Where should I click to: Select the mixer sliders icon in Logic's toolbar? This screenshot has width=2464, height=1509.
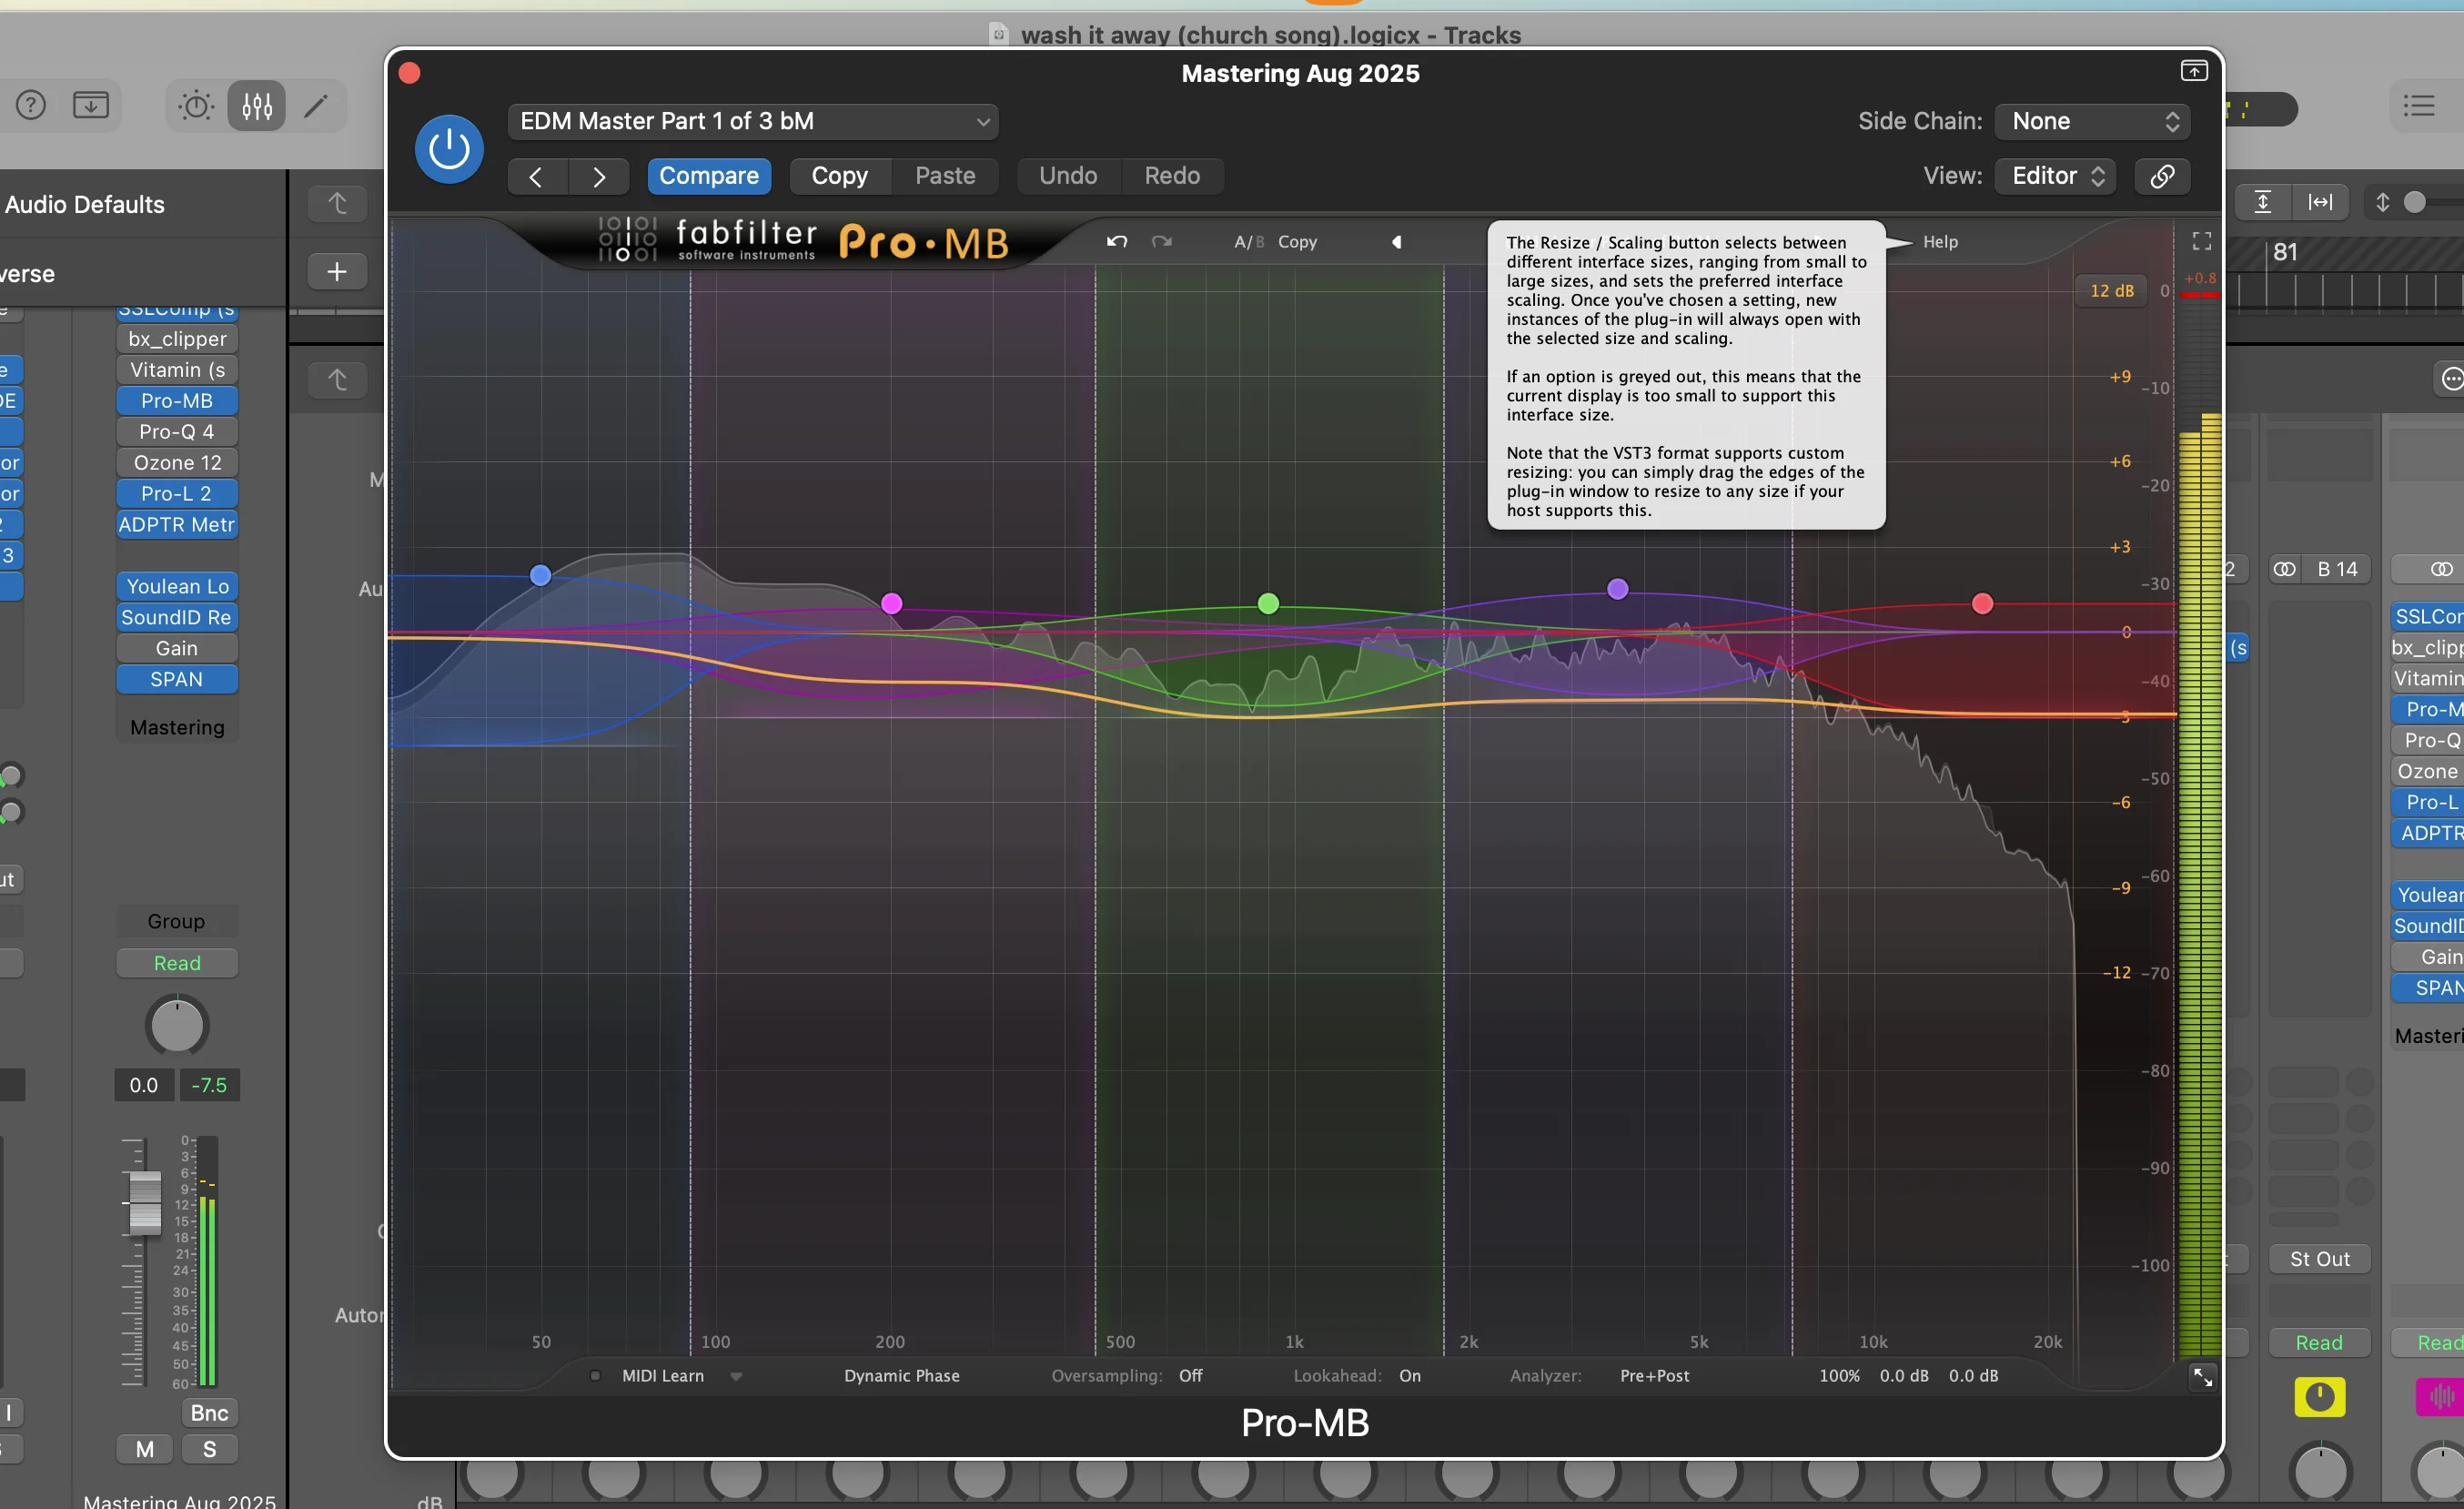point(256,105)
